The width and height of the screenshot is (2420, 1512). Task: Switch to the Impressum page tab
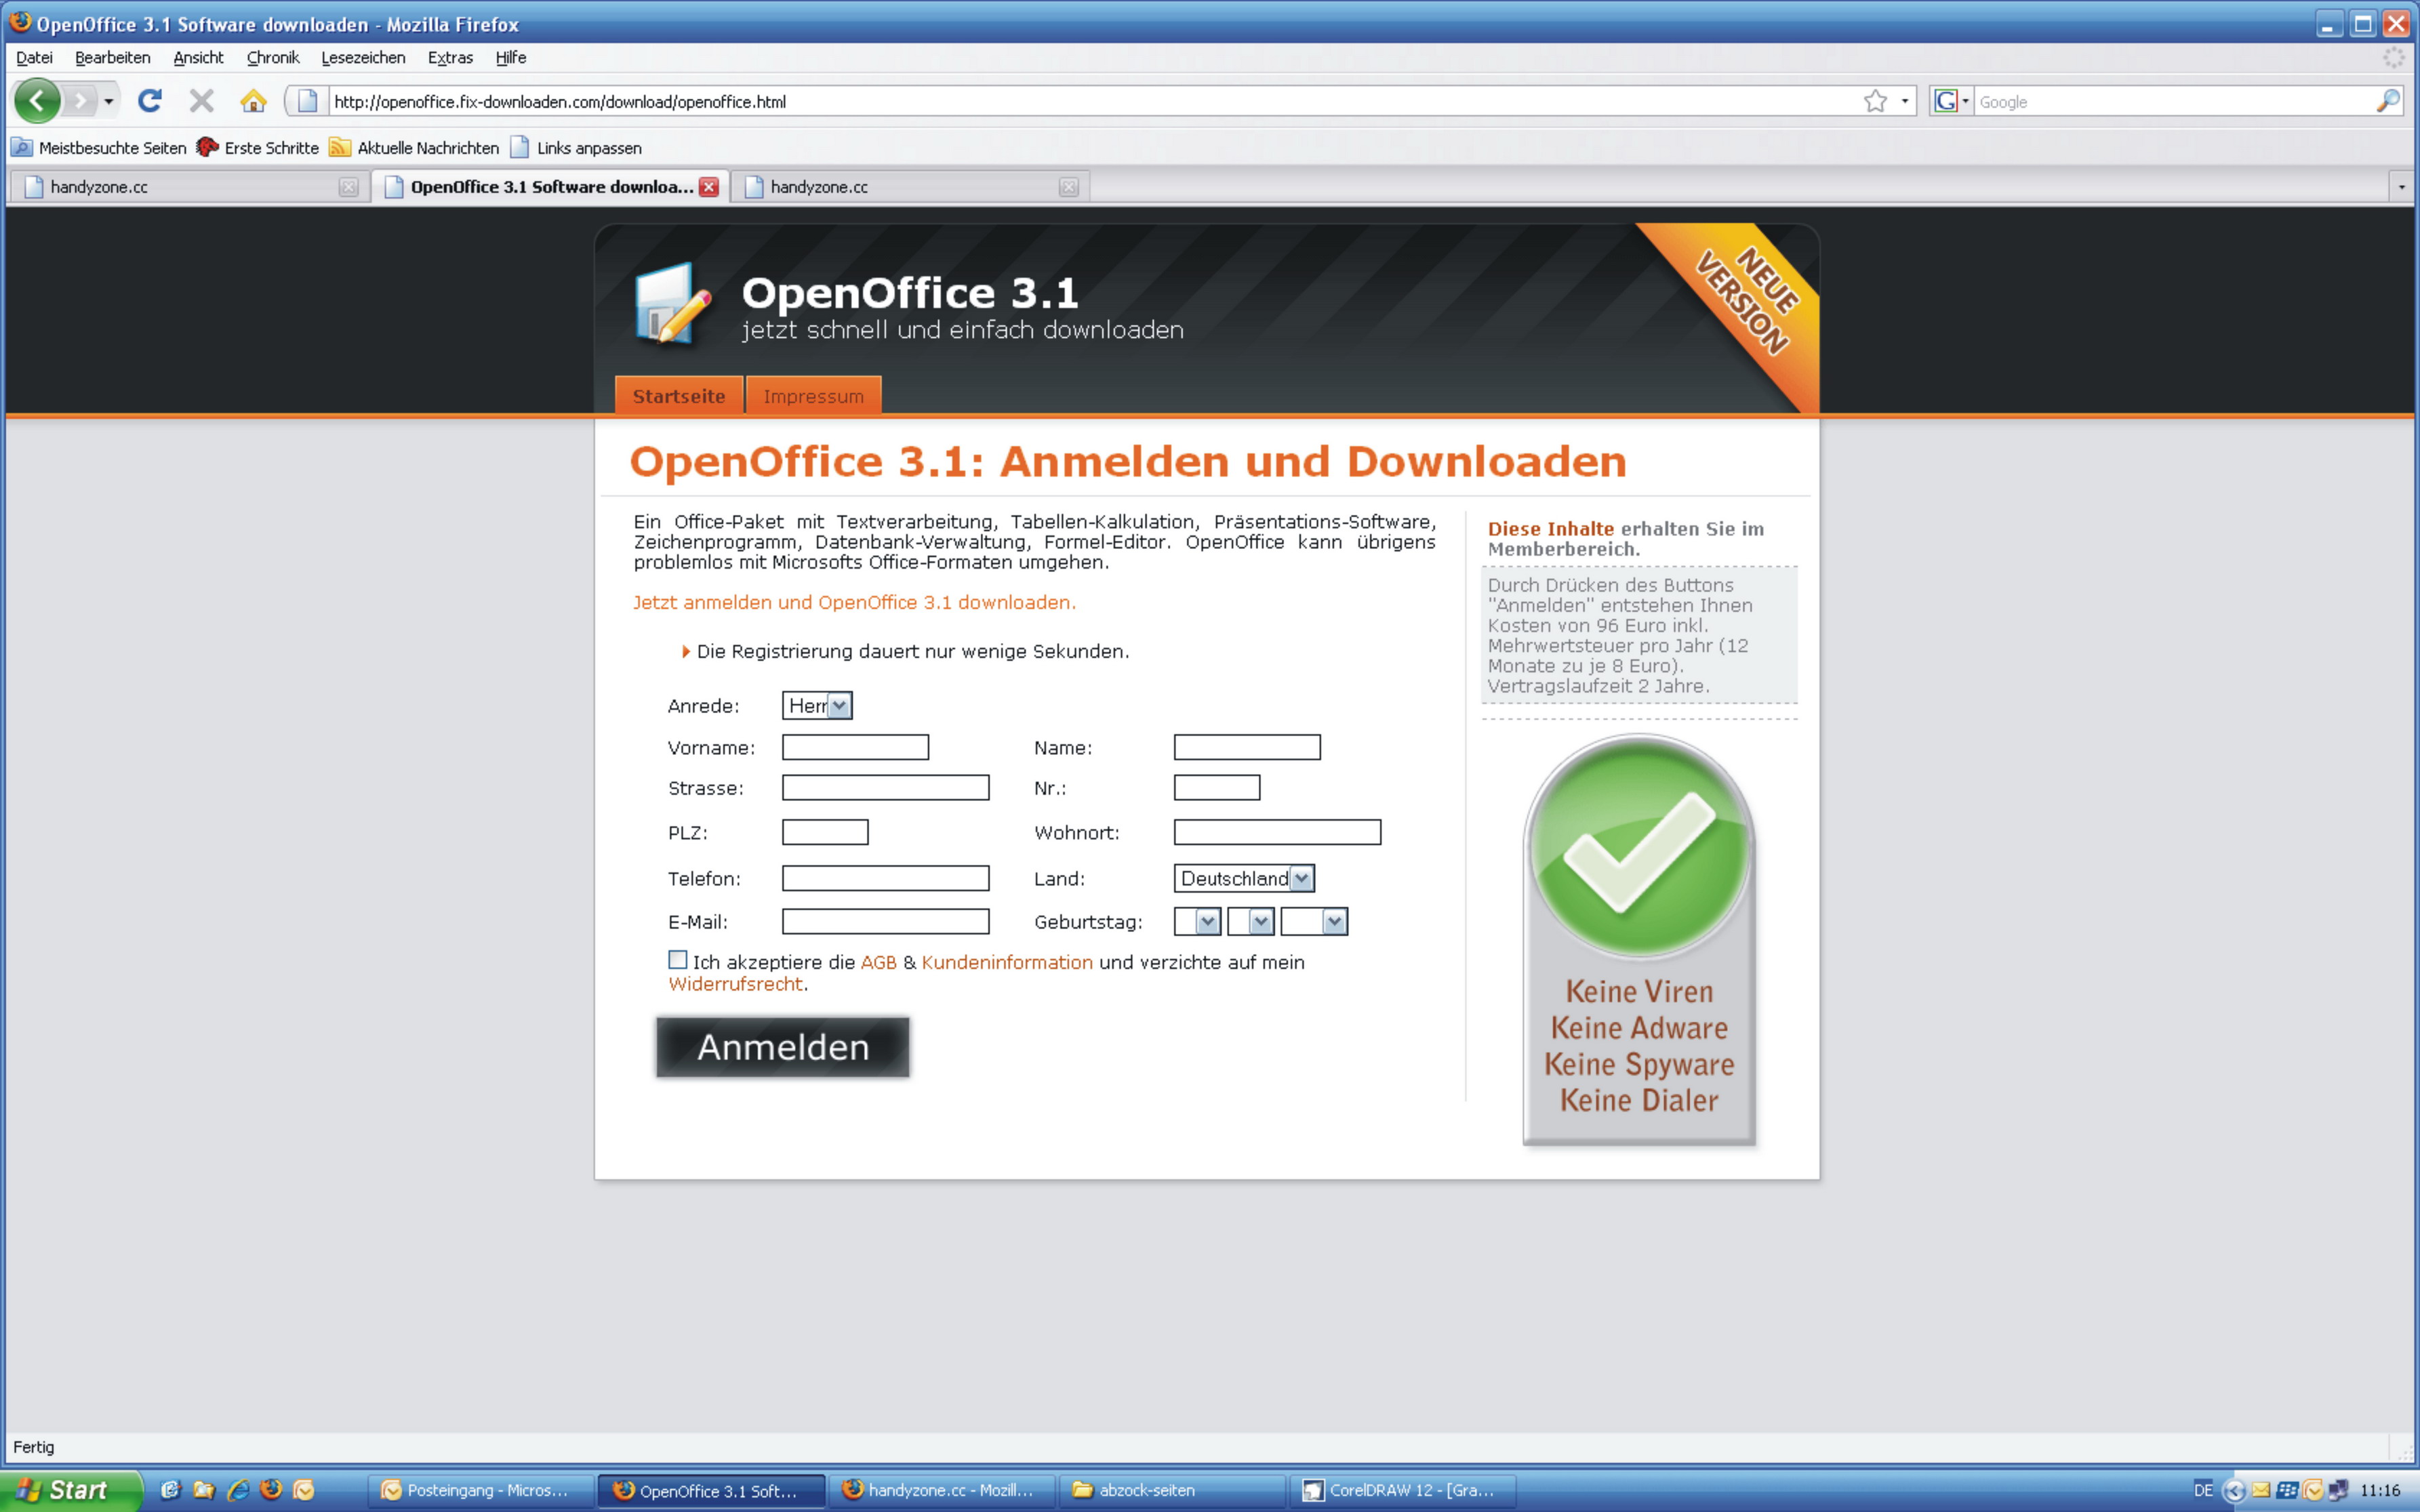coord(813,396)
